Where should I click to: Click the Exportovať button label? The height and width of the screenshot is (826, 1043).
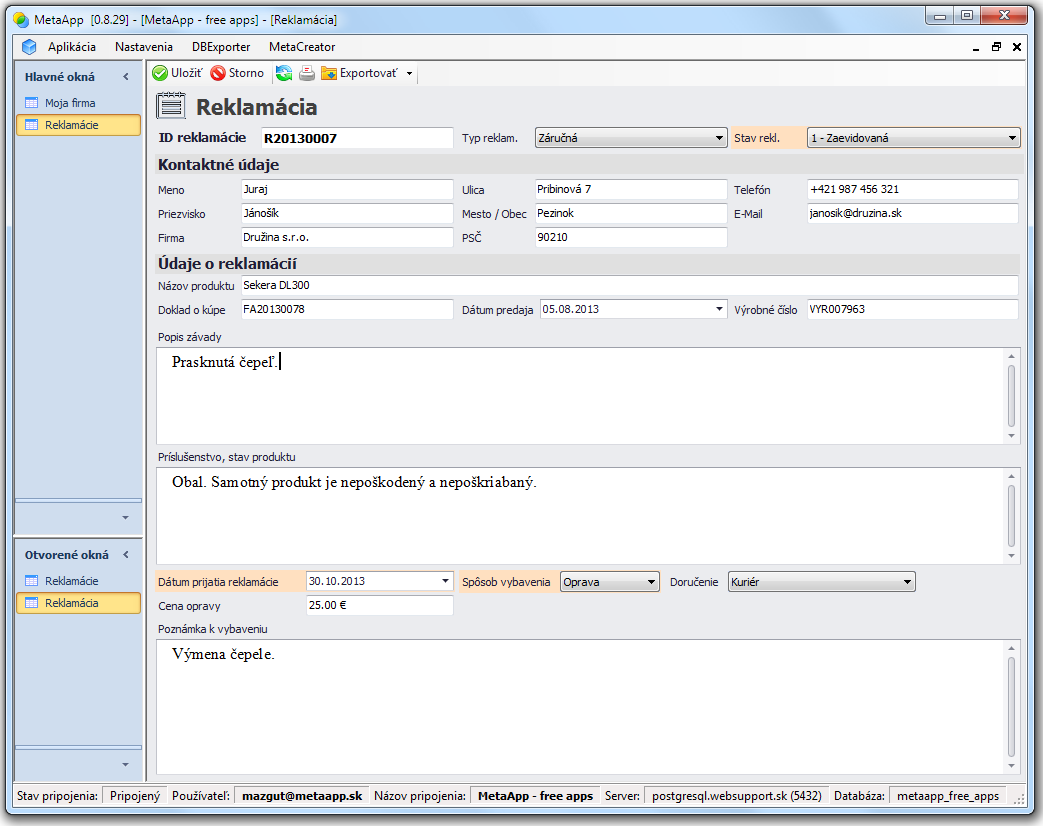369,73
